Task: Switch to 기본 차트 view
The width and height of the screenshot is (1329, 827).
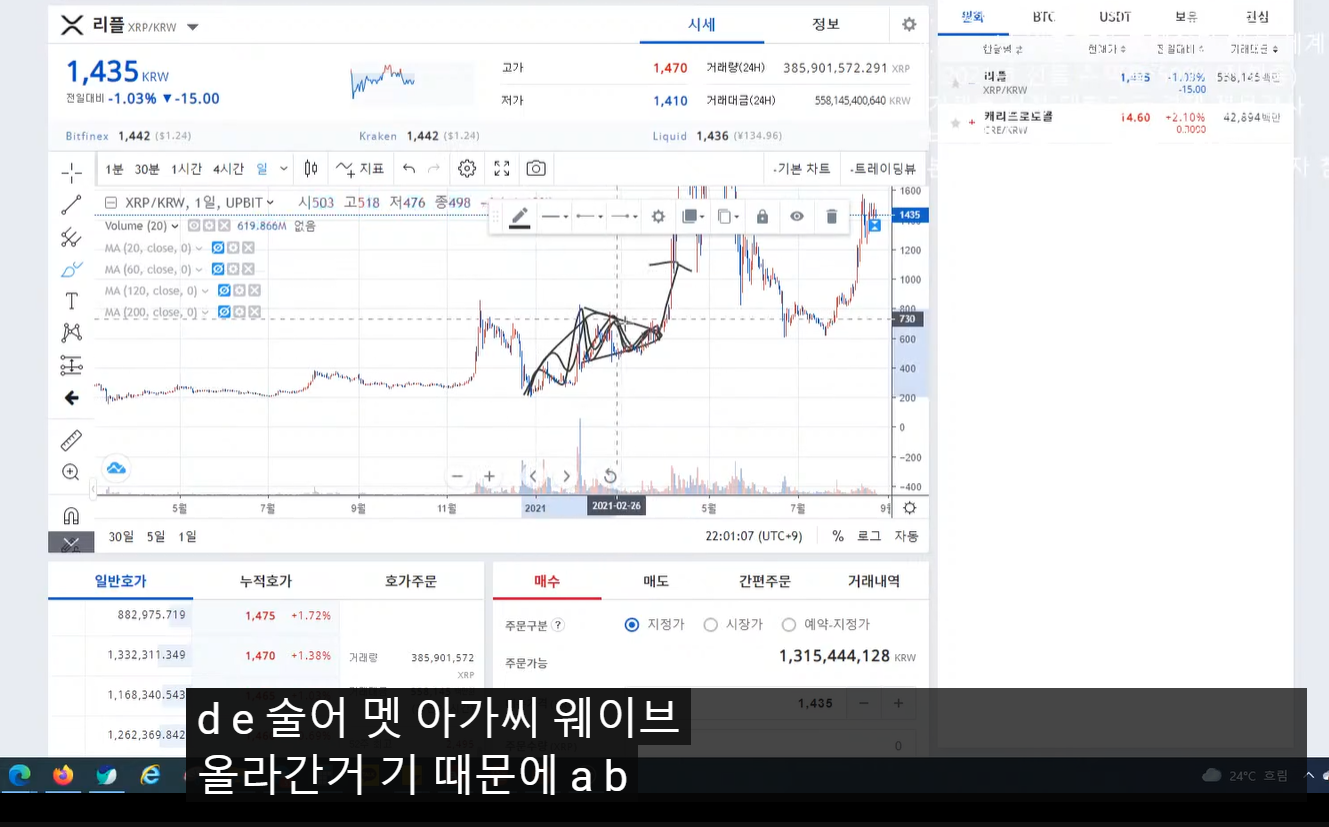Action: (802, 169)
